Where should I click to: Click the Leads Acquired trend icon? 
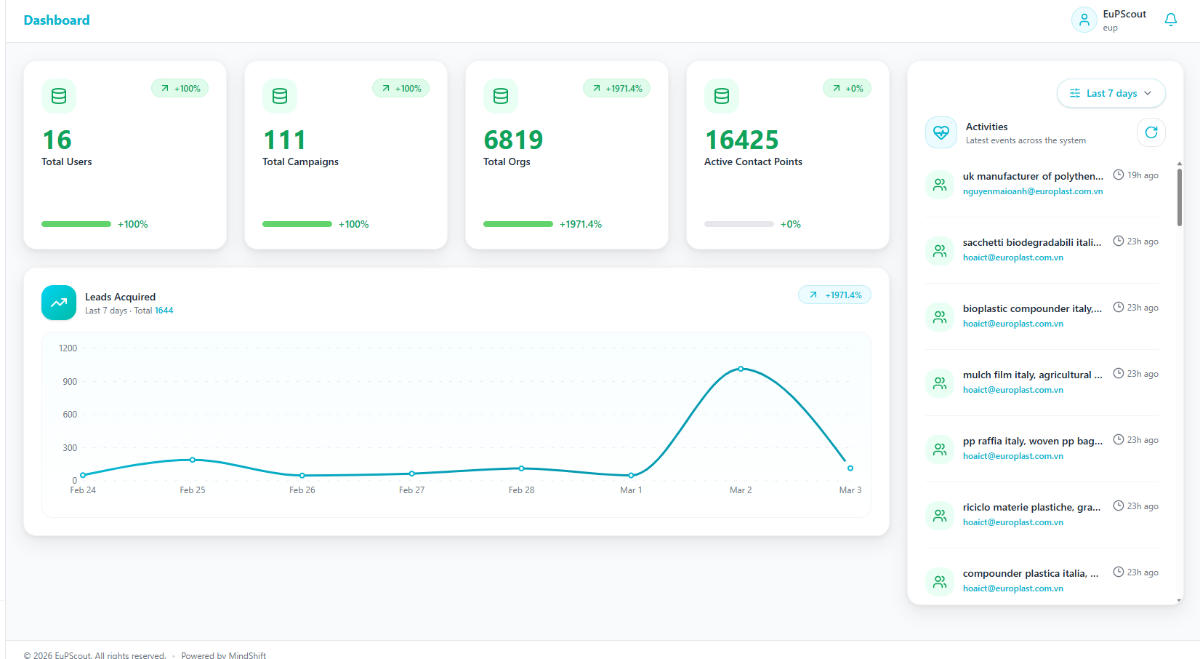pos(59,303)
